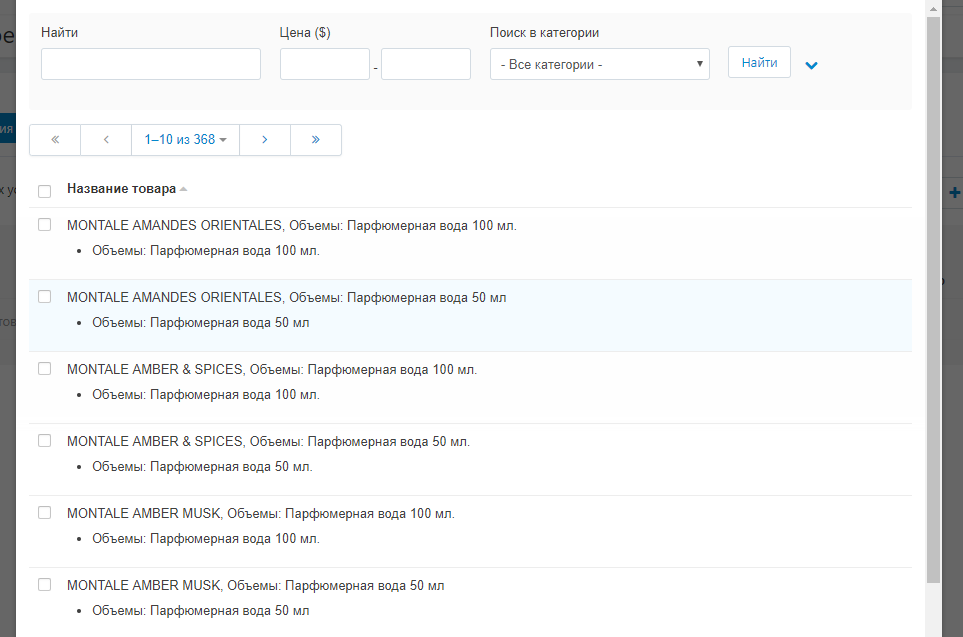The width and height of the screenshot is (963, 637).
Task: Select MONTALE AMBER & SPICES 100 мл product name
Action: point(272,369)
